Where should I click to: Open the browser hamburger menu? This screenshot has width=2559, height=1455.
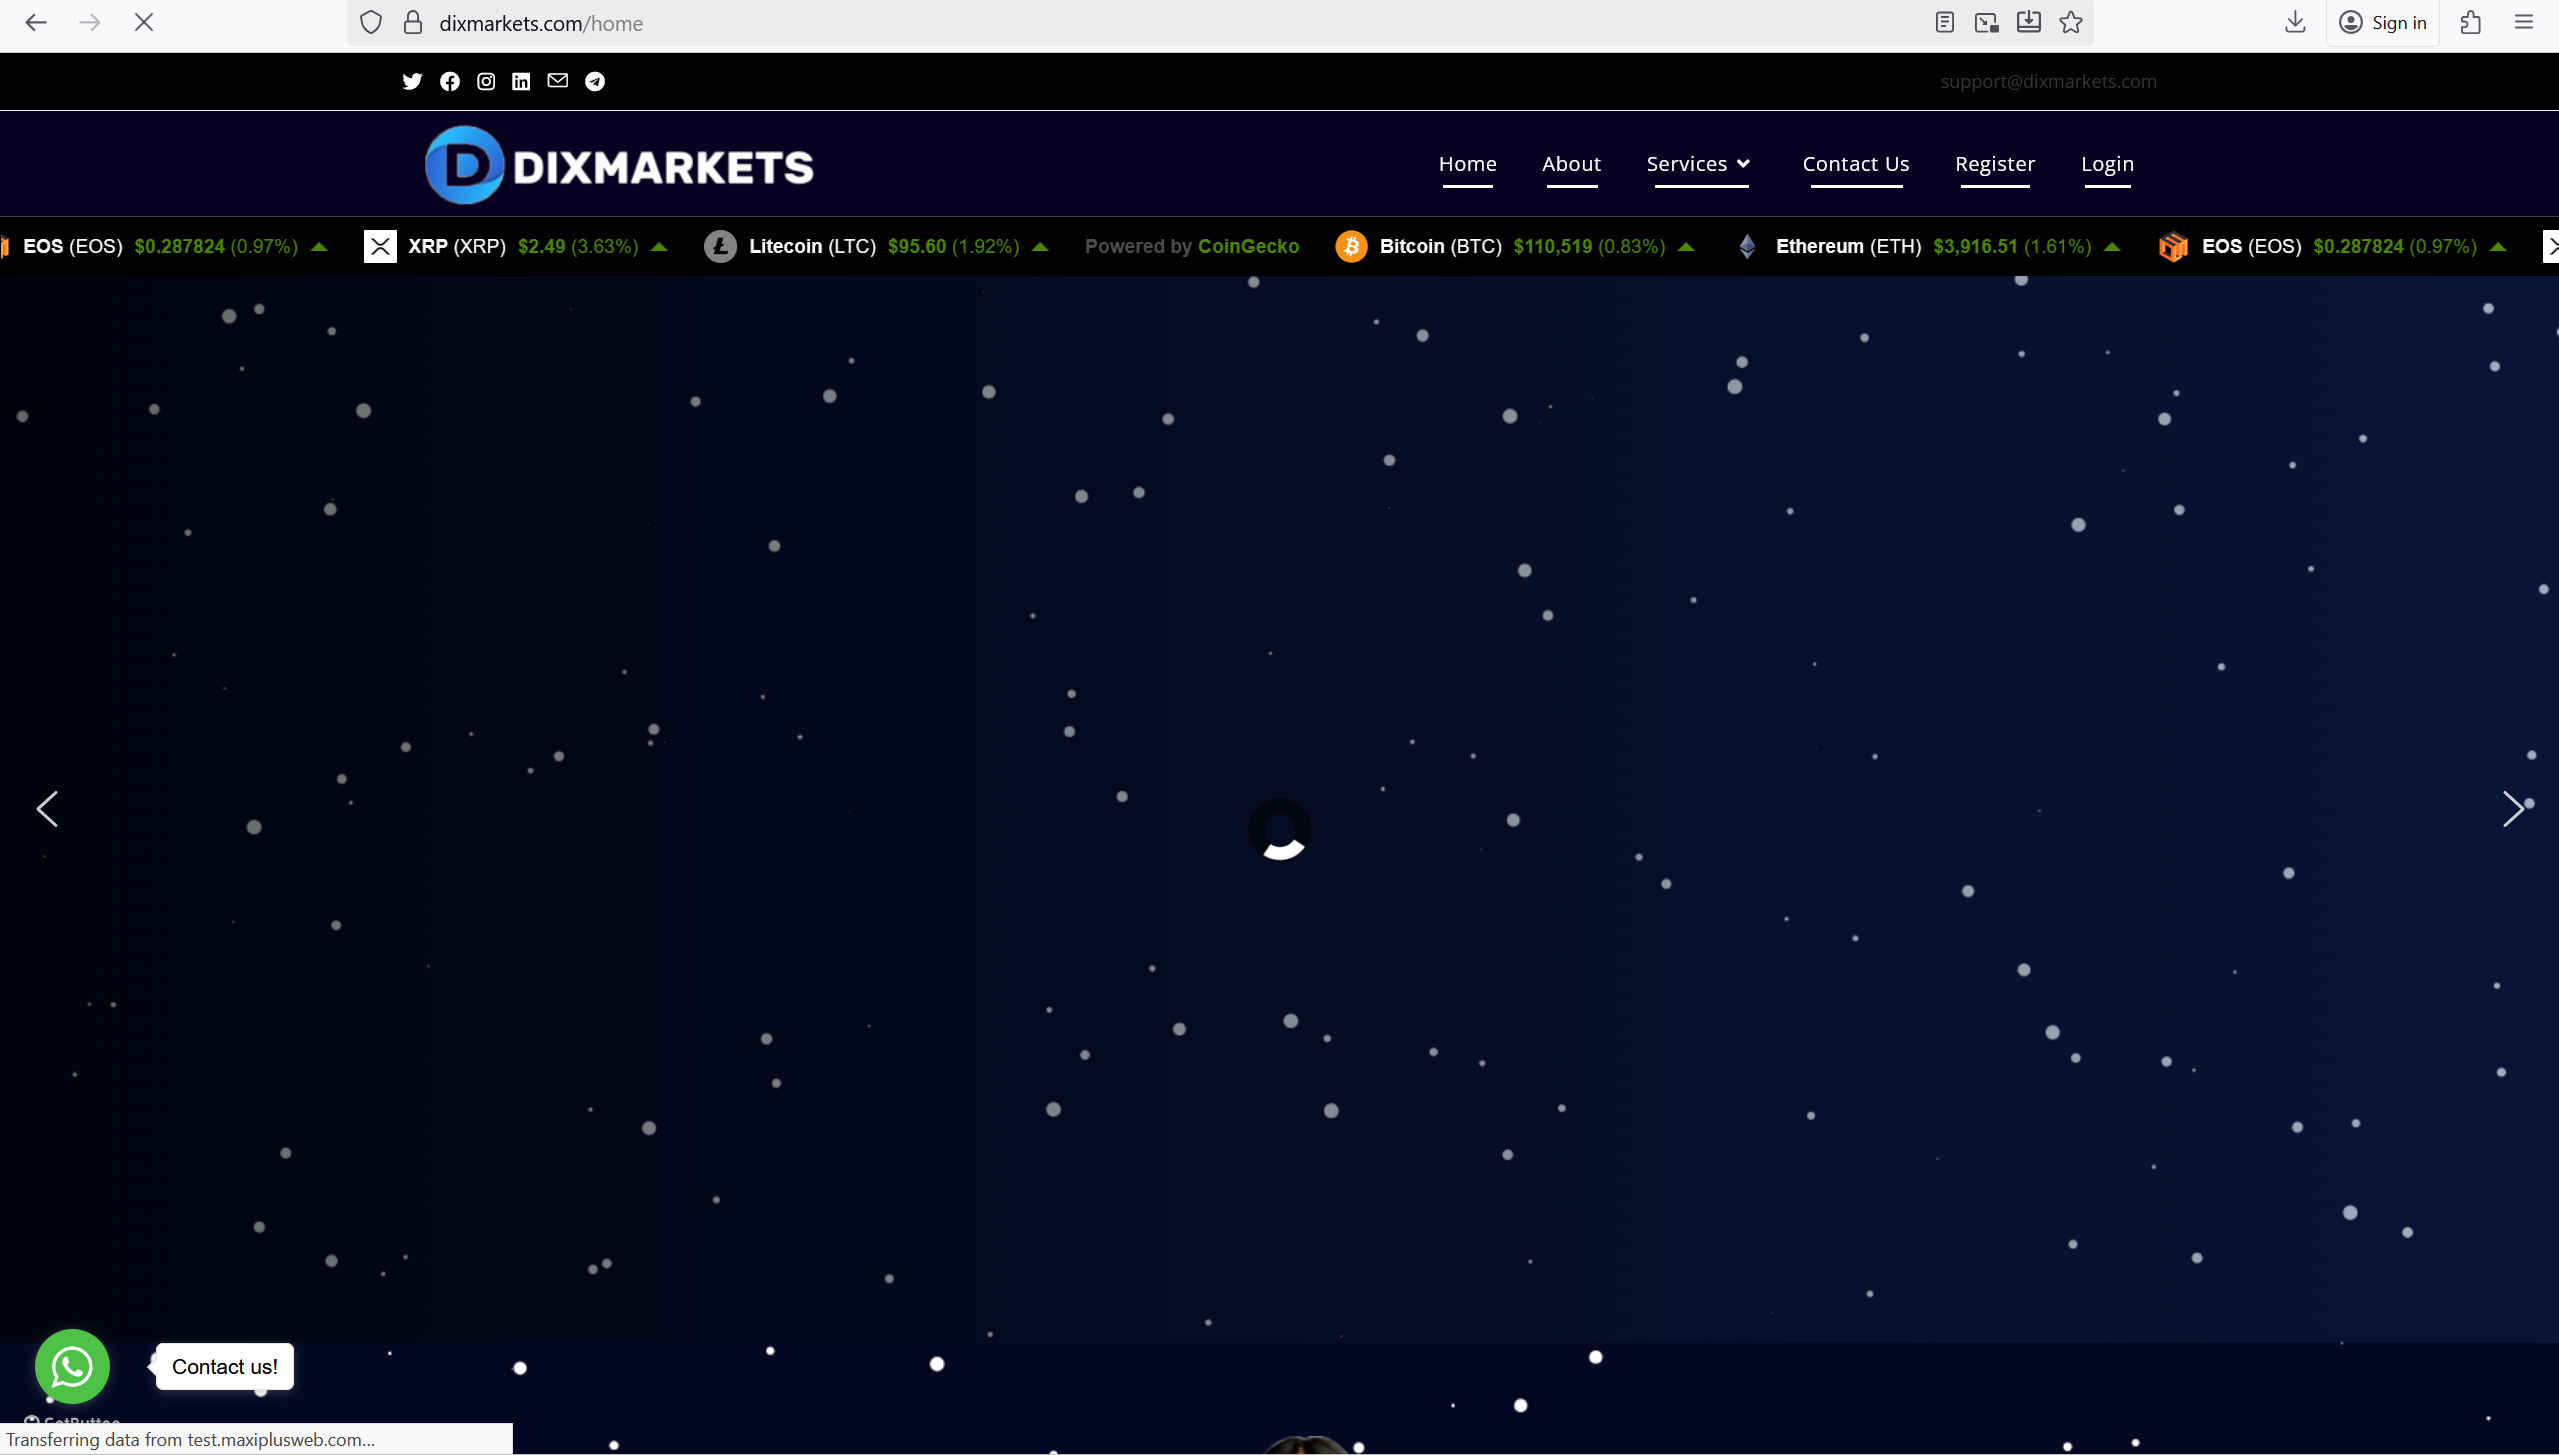2523,22
